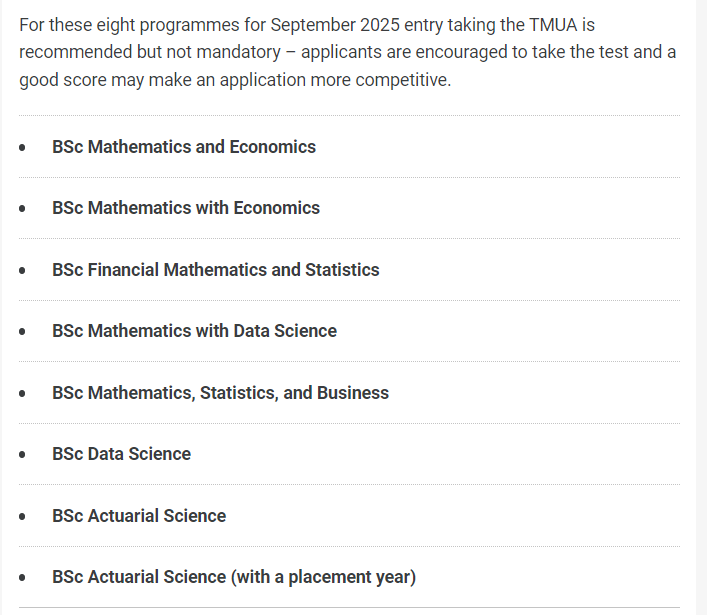
Task: Click the bullet next to BSc Mathematics with Data Science
Action: click(22, 331)
